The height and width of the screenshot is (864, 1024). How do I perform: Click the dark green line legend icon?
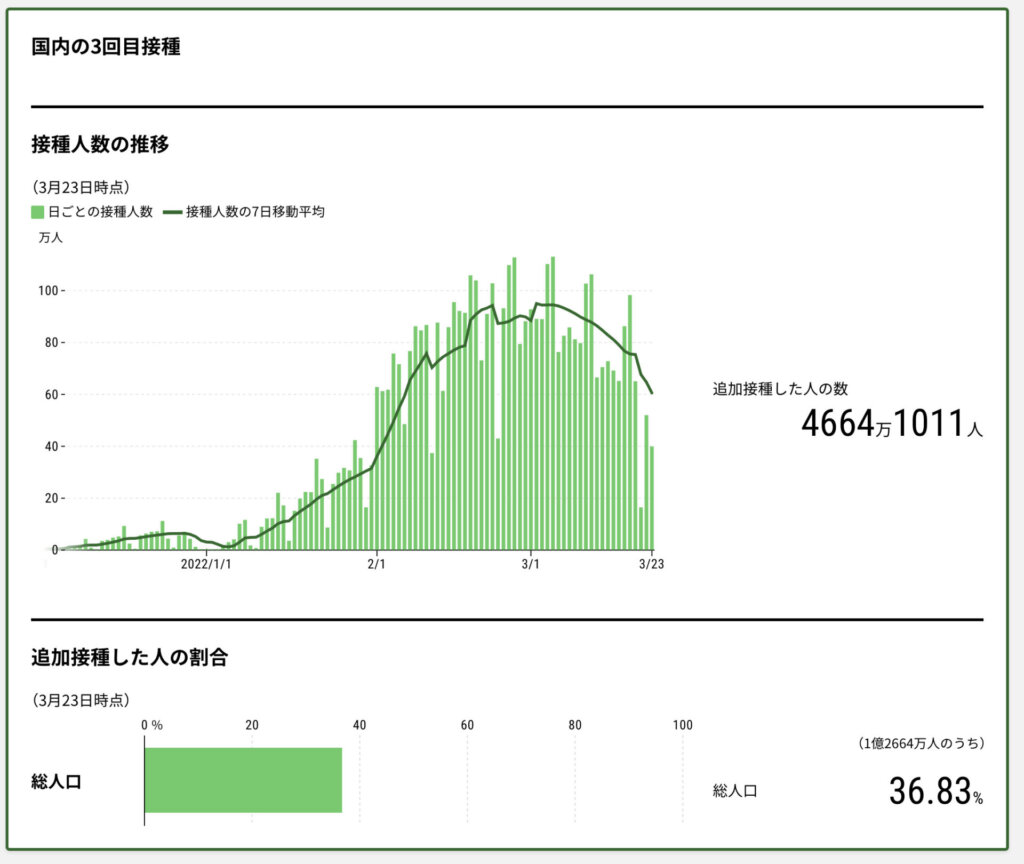[x=171, y=212]
